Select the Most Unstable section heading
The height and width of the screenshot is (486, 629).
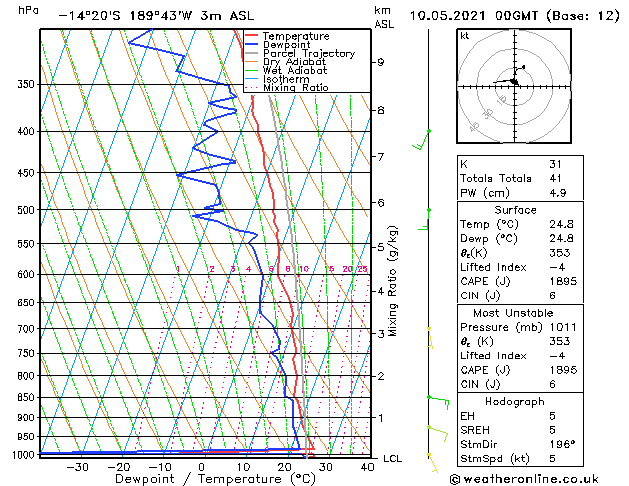click(515, 313)
